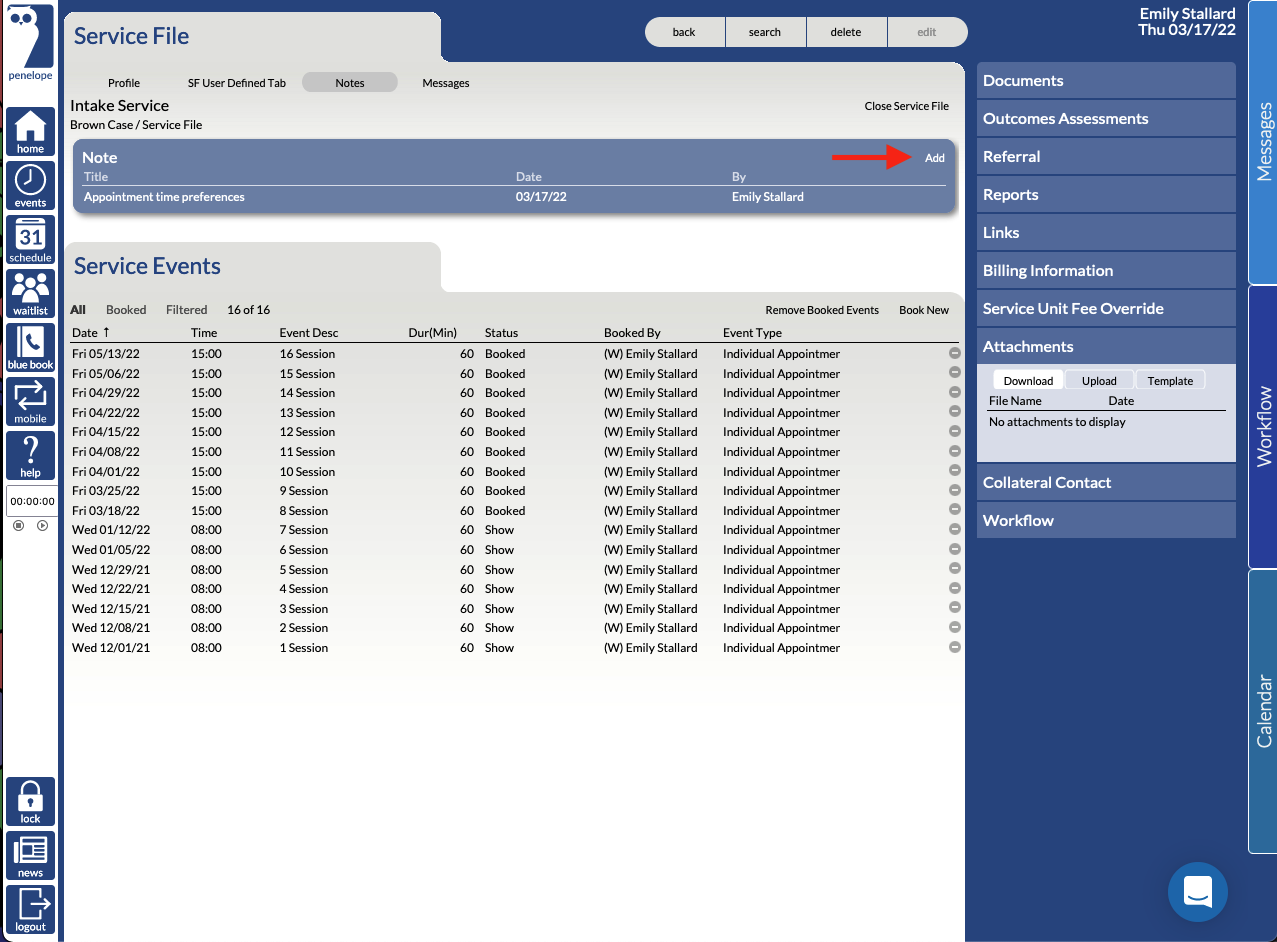The width and height of the screenshot is (1277, 942).
Task: Click the 00:00:00 timer field
Action: [32, 501]
